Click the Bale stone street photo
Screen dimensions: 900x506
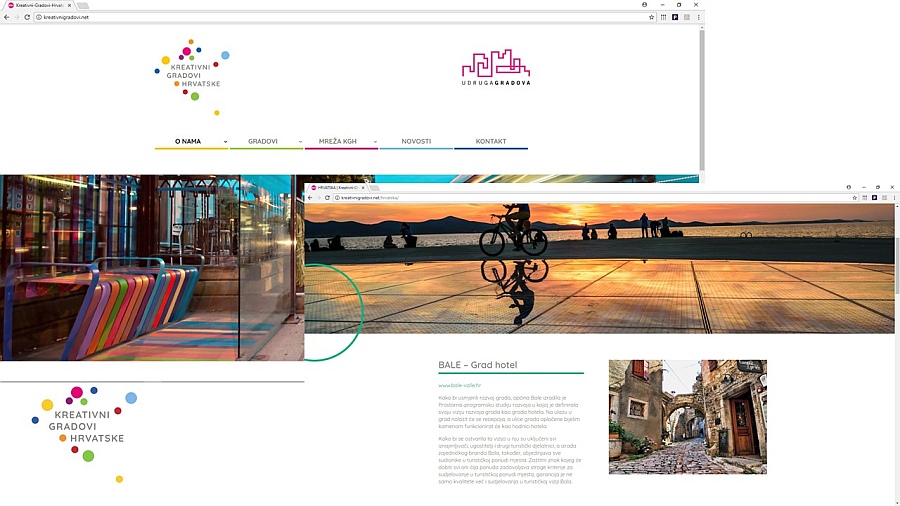[x=688, y=417]
